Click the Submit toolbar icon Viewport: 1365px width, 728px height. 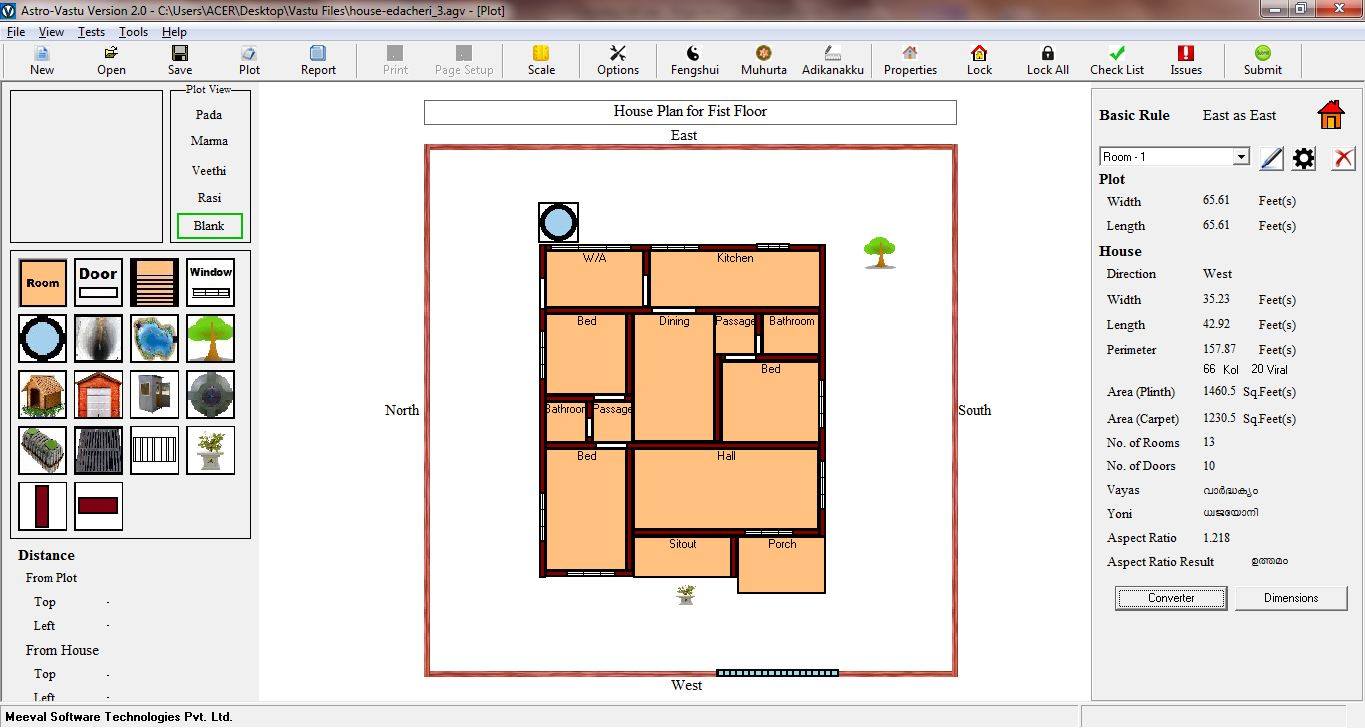[1262, 59]
